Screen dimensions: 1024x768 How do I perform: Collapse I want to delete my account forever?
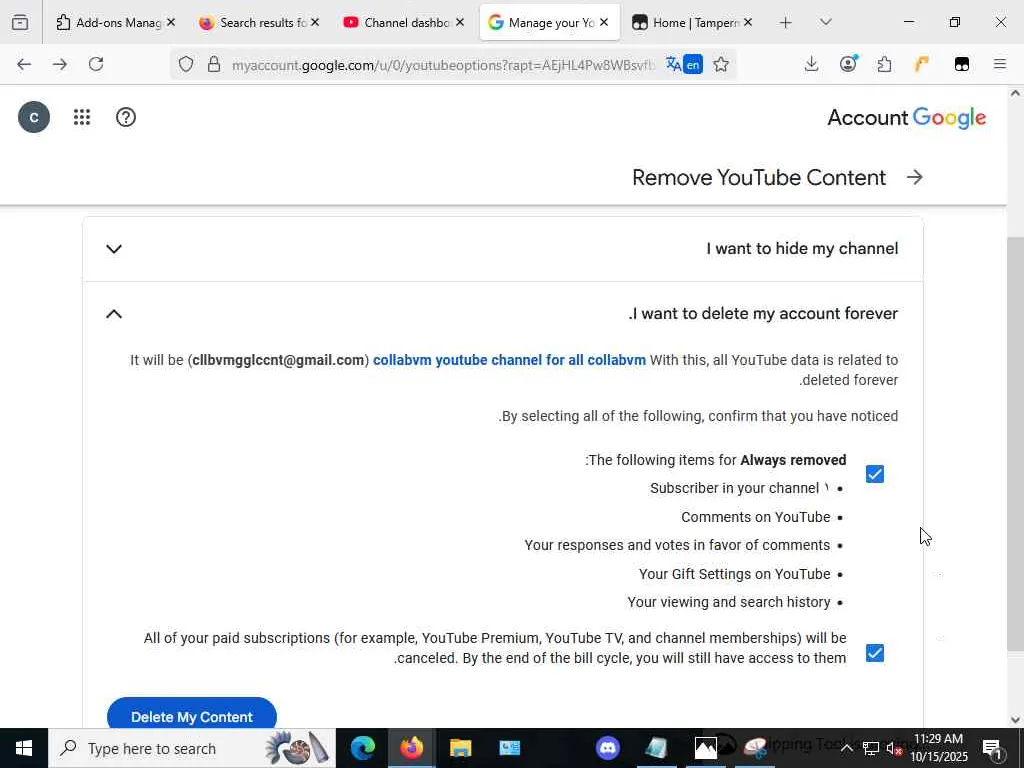coord(114,314)
